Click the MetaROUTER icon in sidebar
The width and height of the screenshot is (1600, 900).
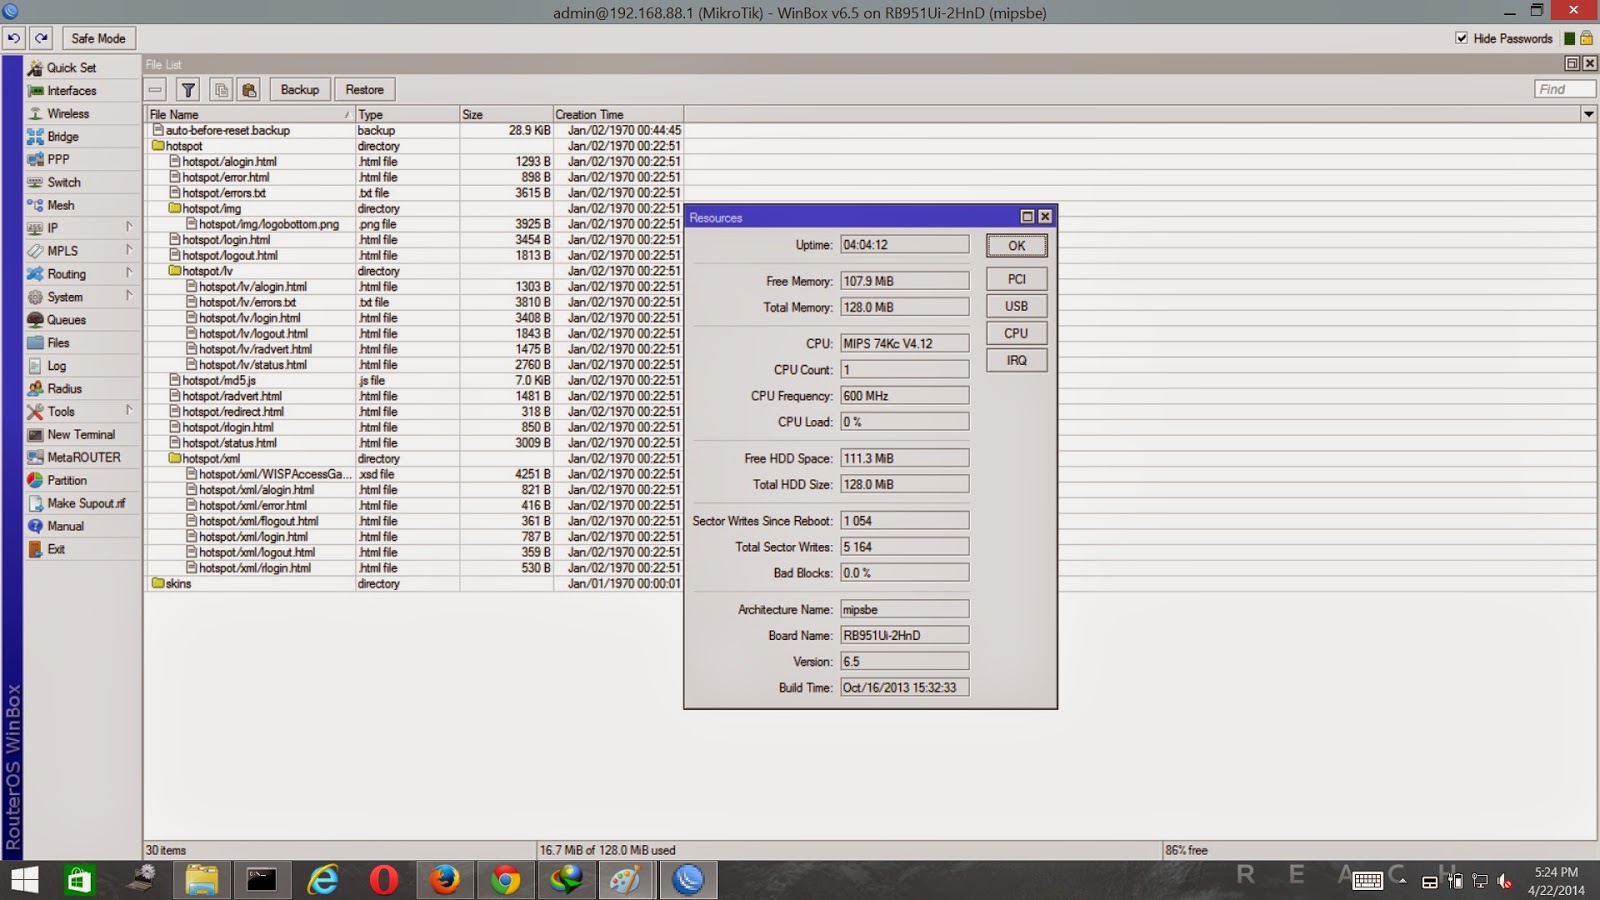tap(35, 458)
